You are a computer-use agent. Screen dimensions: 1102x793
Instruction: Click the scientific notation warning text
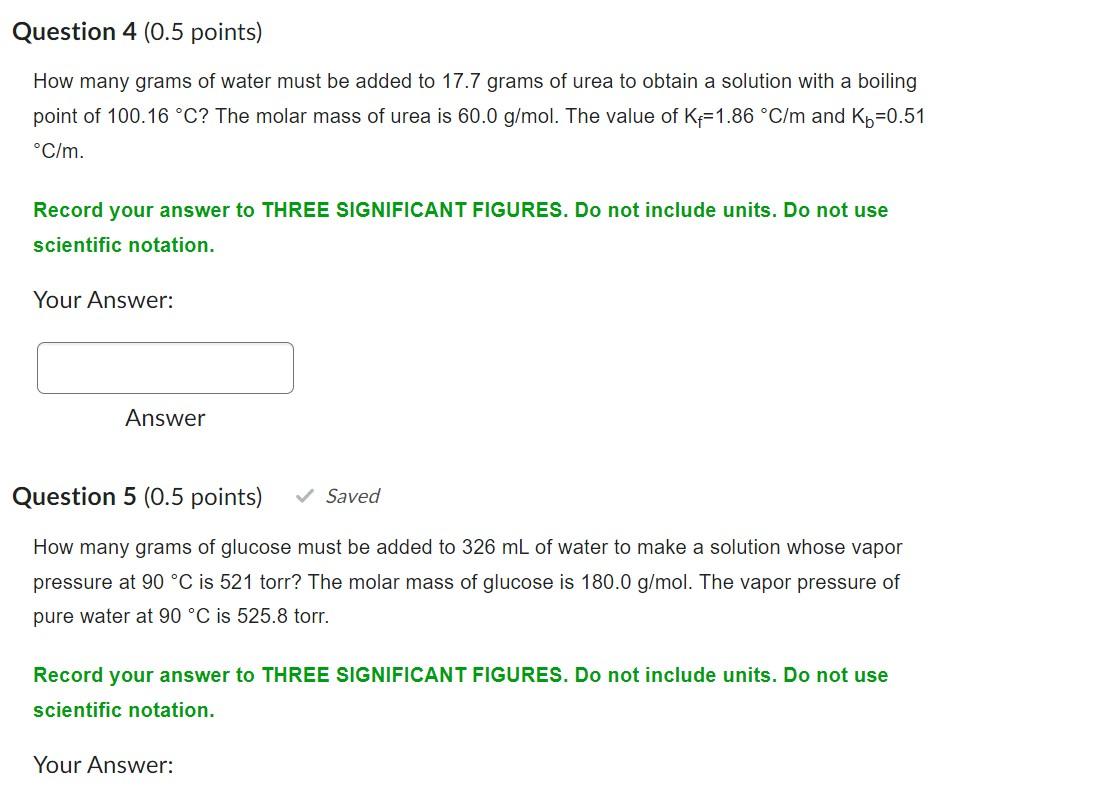122,244
